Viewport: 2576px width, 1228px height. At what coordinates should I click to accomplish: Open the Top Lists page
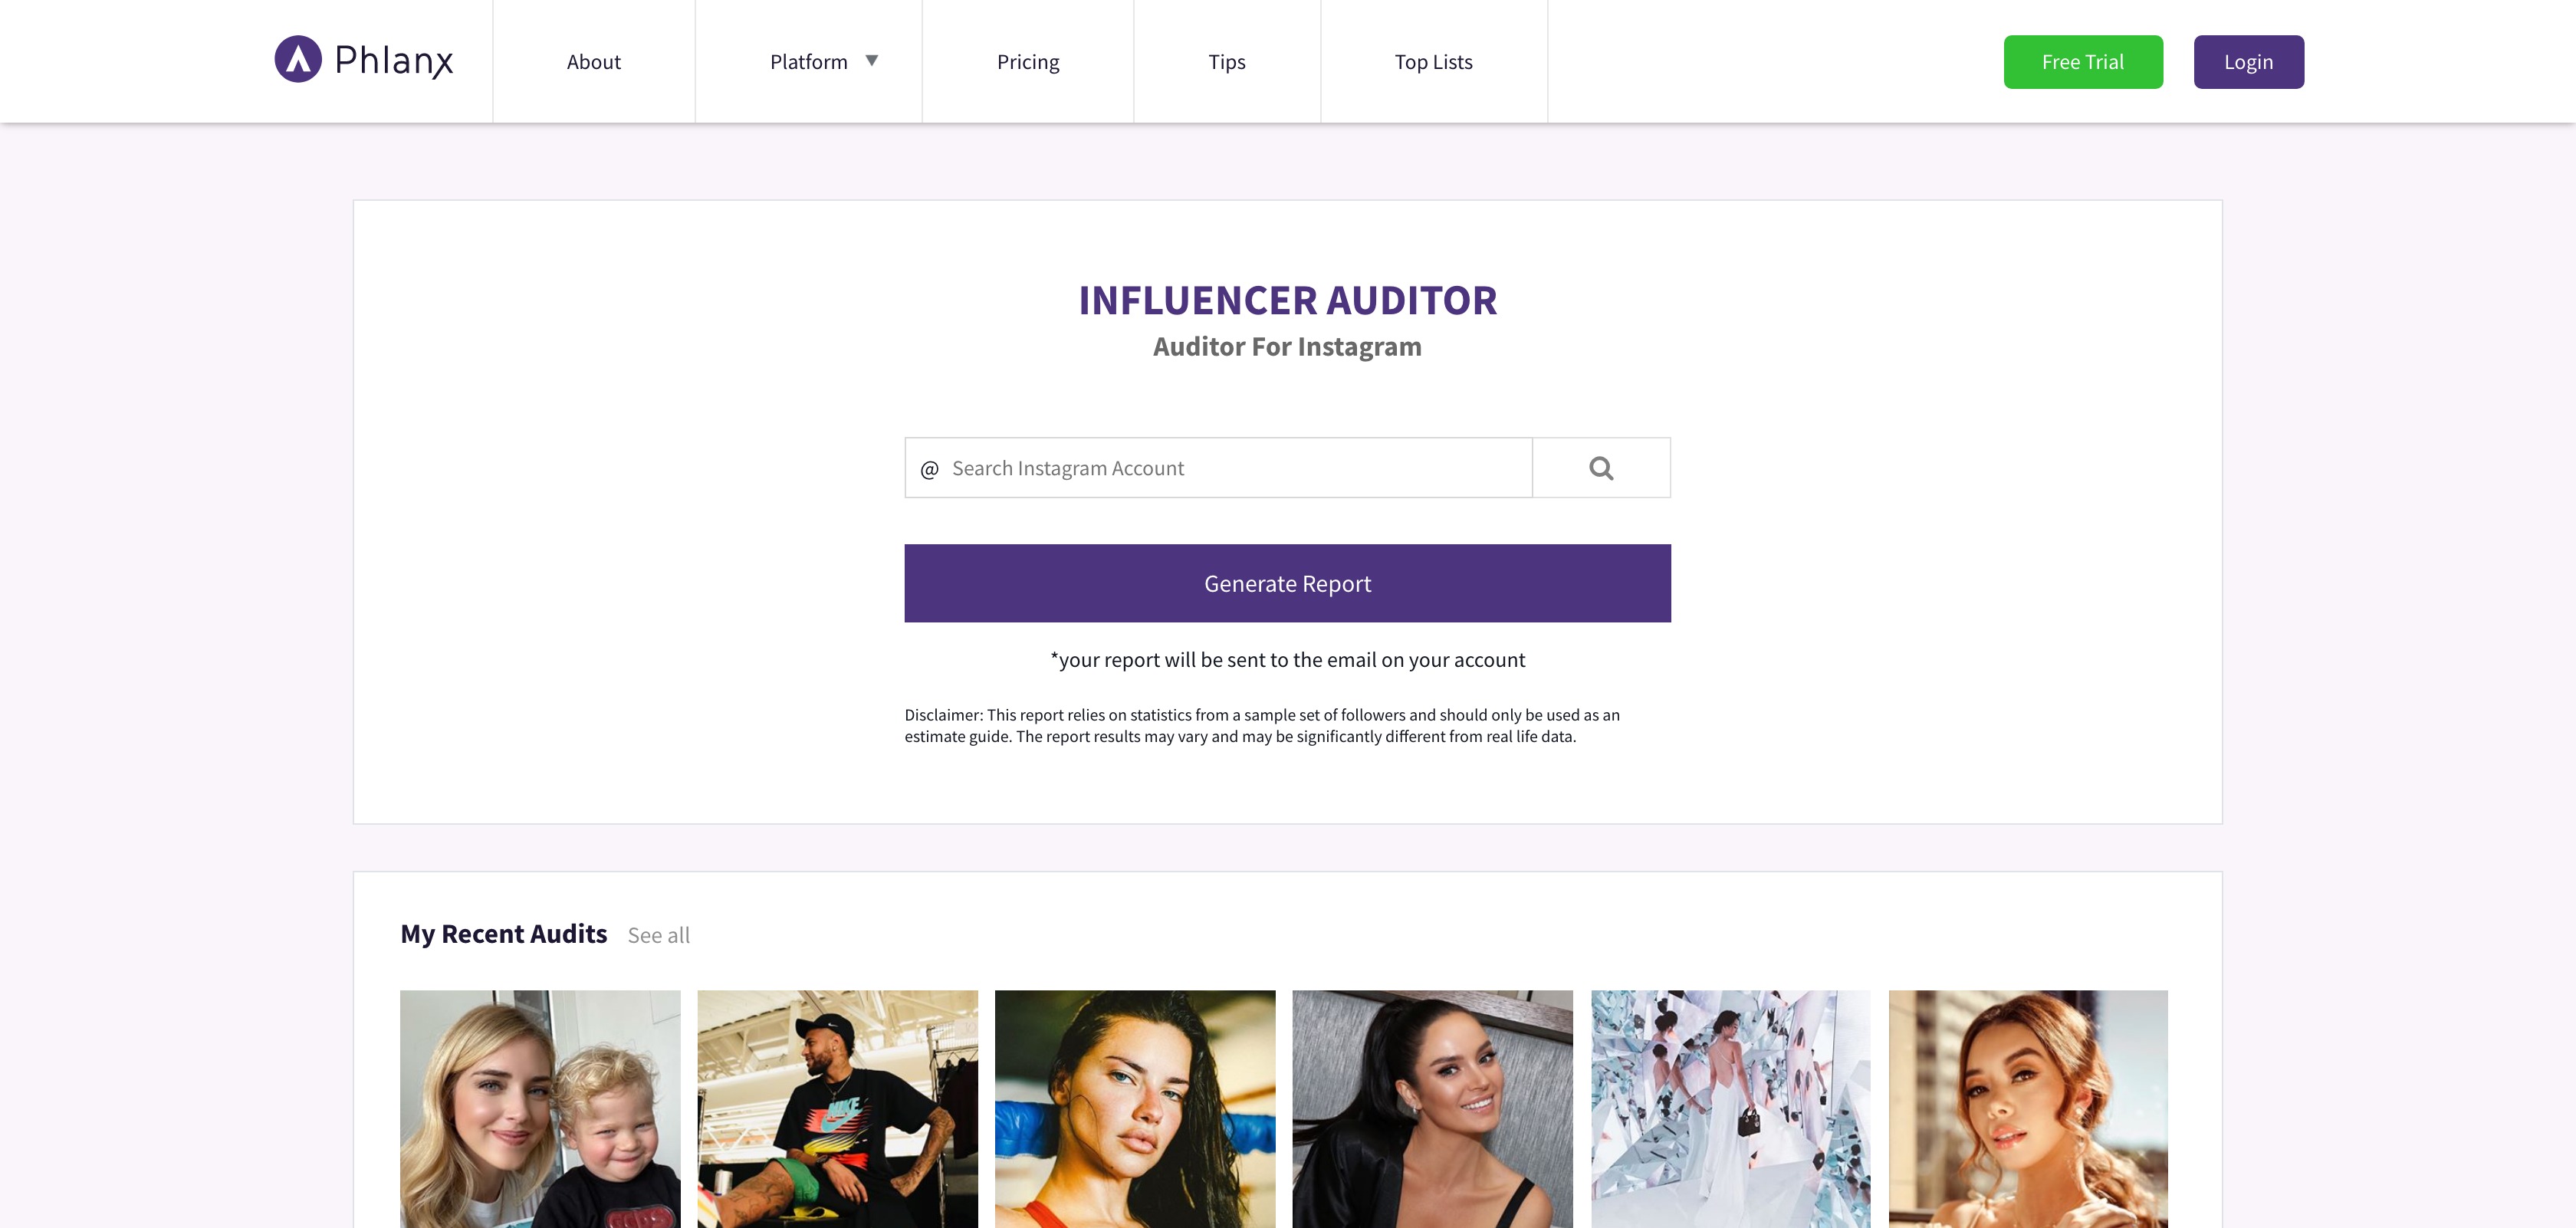tap(1434, 62)
